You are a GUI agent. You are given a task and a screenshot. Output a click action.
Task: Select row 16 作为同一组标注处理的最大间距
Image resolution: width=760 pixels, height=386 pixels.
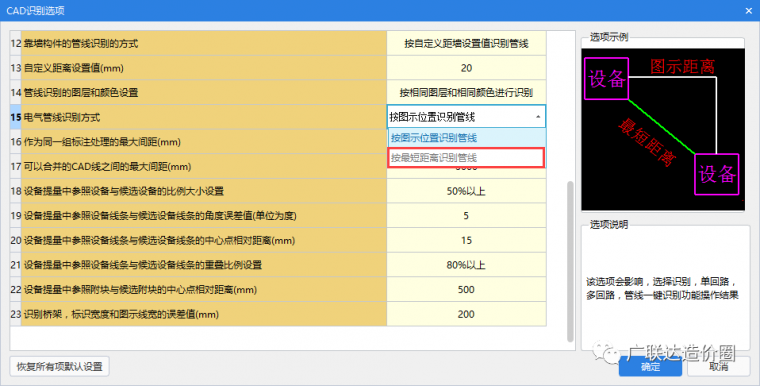coord(204,142)
